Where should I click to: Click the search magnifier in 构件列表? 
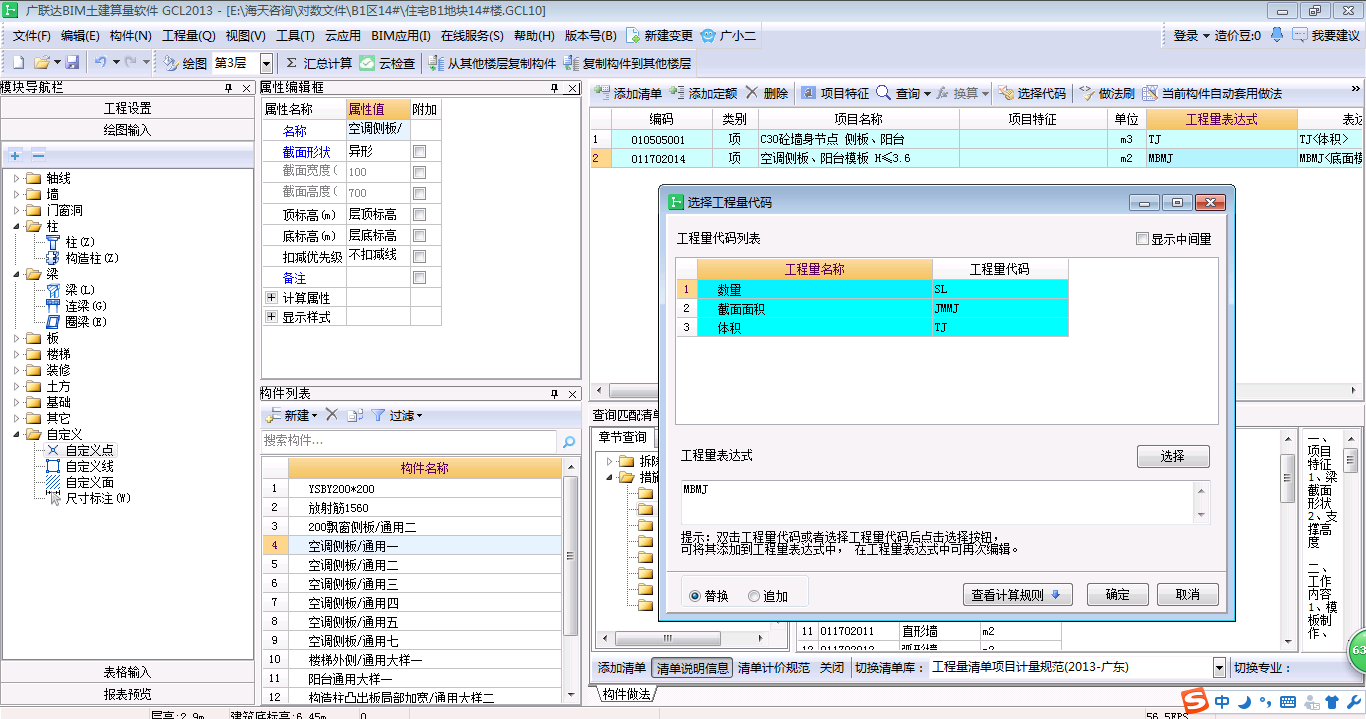coord(568,441)
